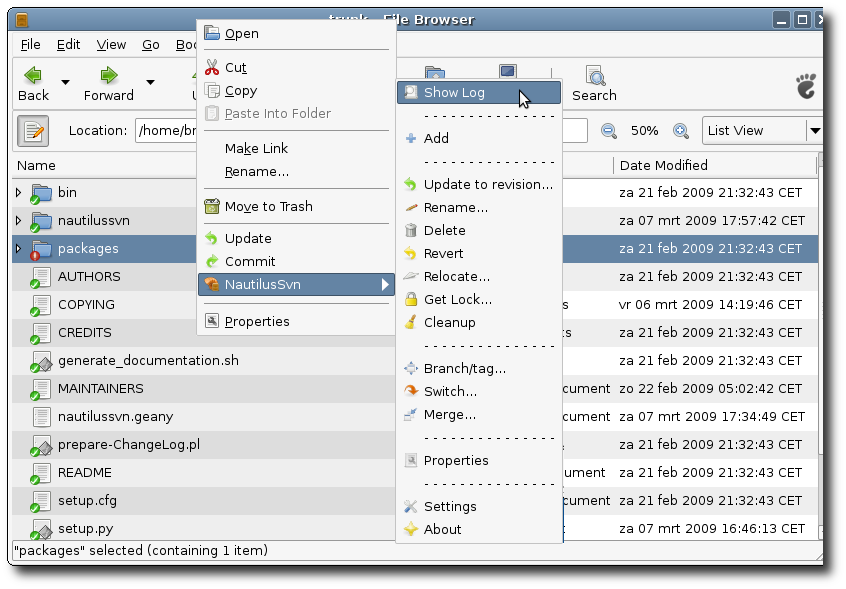Click the Switch... orange arrow icon
Screen dimensions: 846x589
tap(411, 391)
